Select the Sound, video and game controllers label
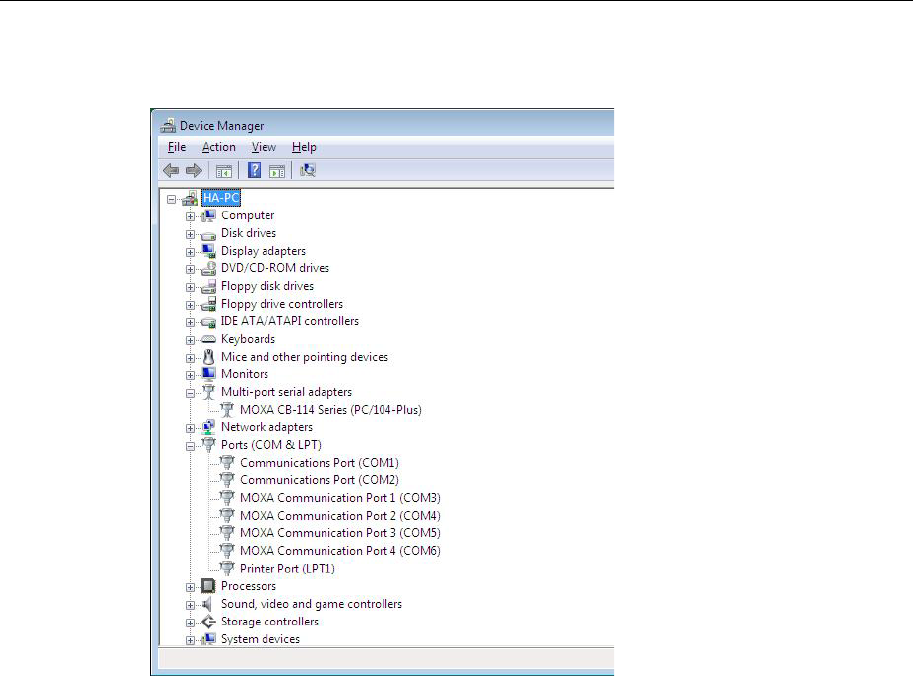913x676 pixels. [311, 604]
